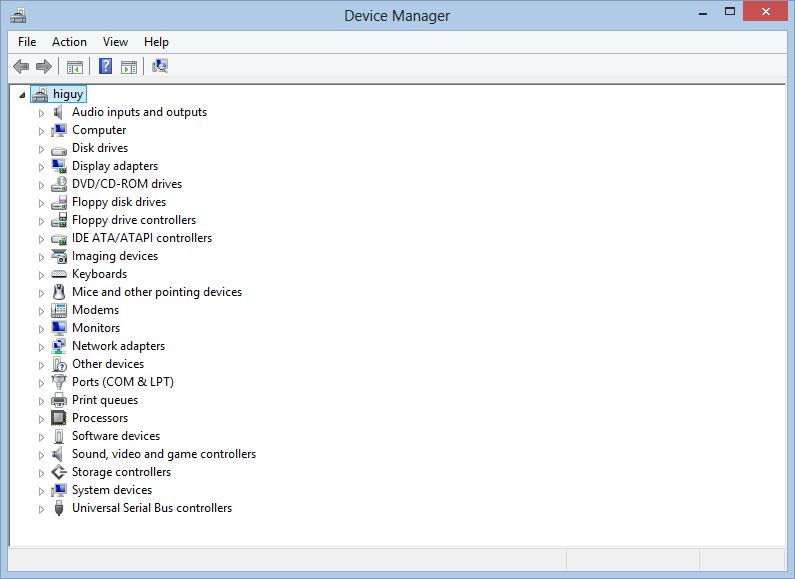Click the Disk drives icon
This screenshot has height=579, width=795.
(x=59, y=150)
